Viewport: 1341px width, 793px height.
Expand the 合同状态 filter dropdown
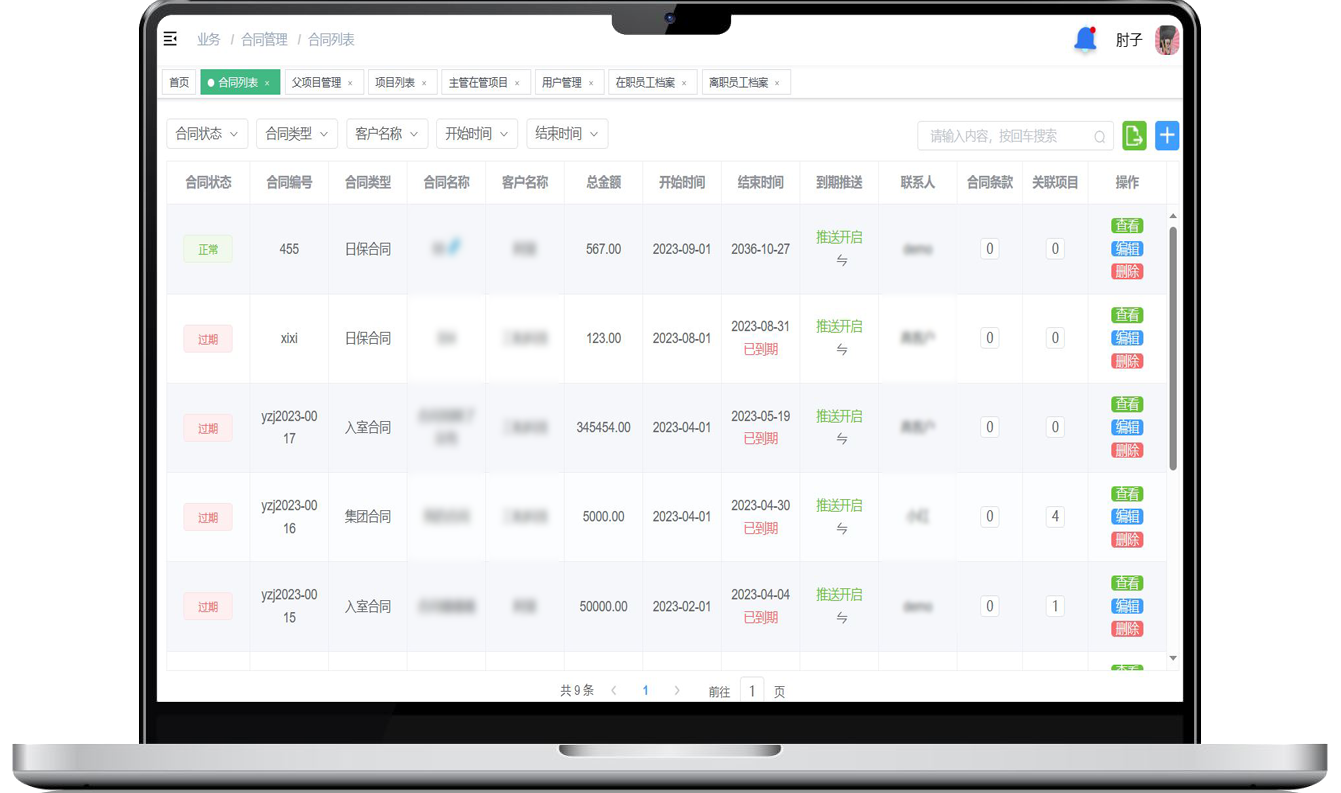[207, 134]
